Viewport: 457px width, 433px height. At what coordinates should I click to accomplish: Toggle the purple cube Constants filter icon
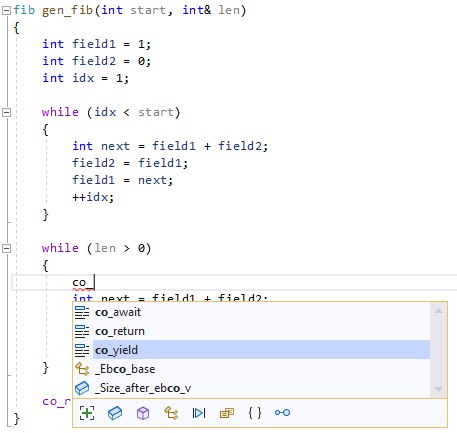point(143,413)
